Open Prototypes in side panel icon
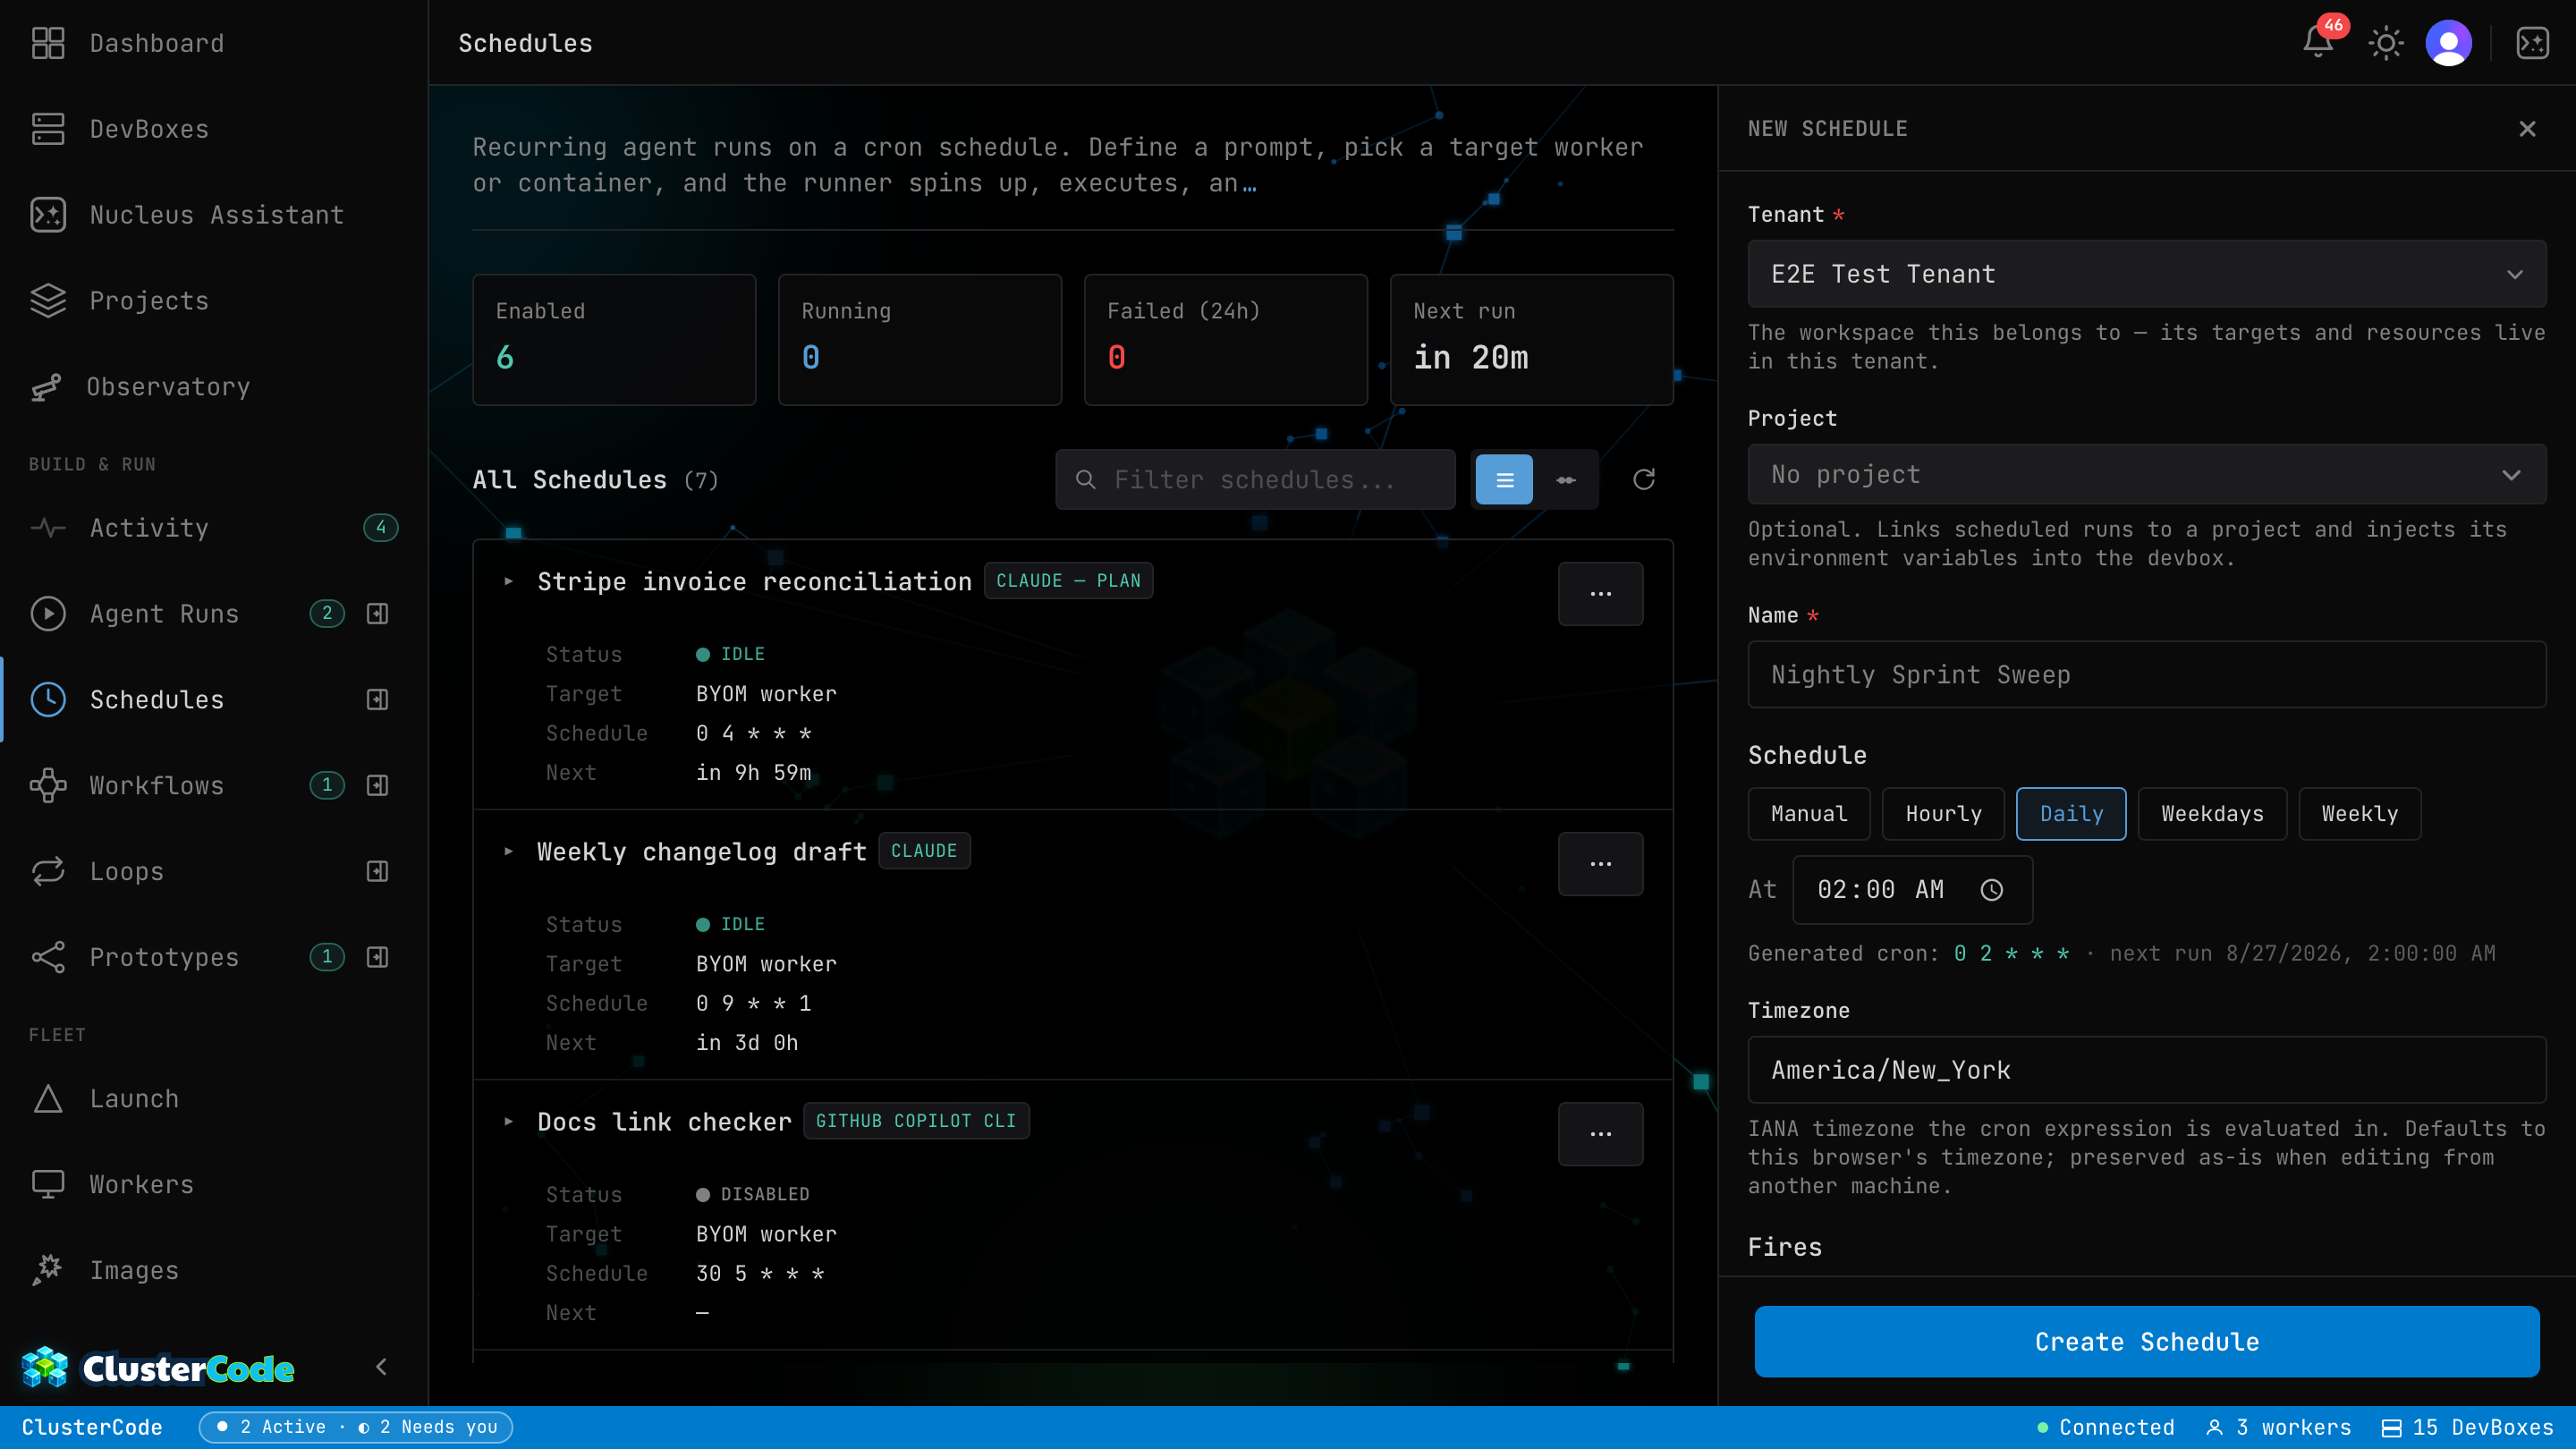Viewport: 2576px width, 1449px height. 377,957
